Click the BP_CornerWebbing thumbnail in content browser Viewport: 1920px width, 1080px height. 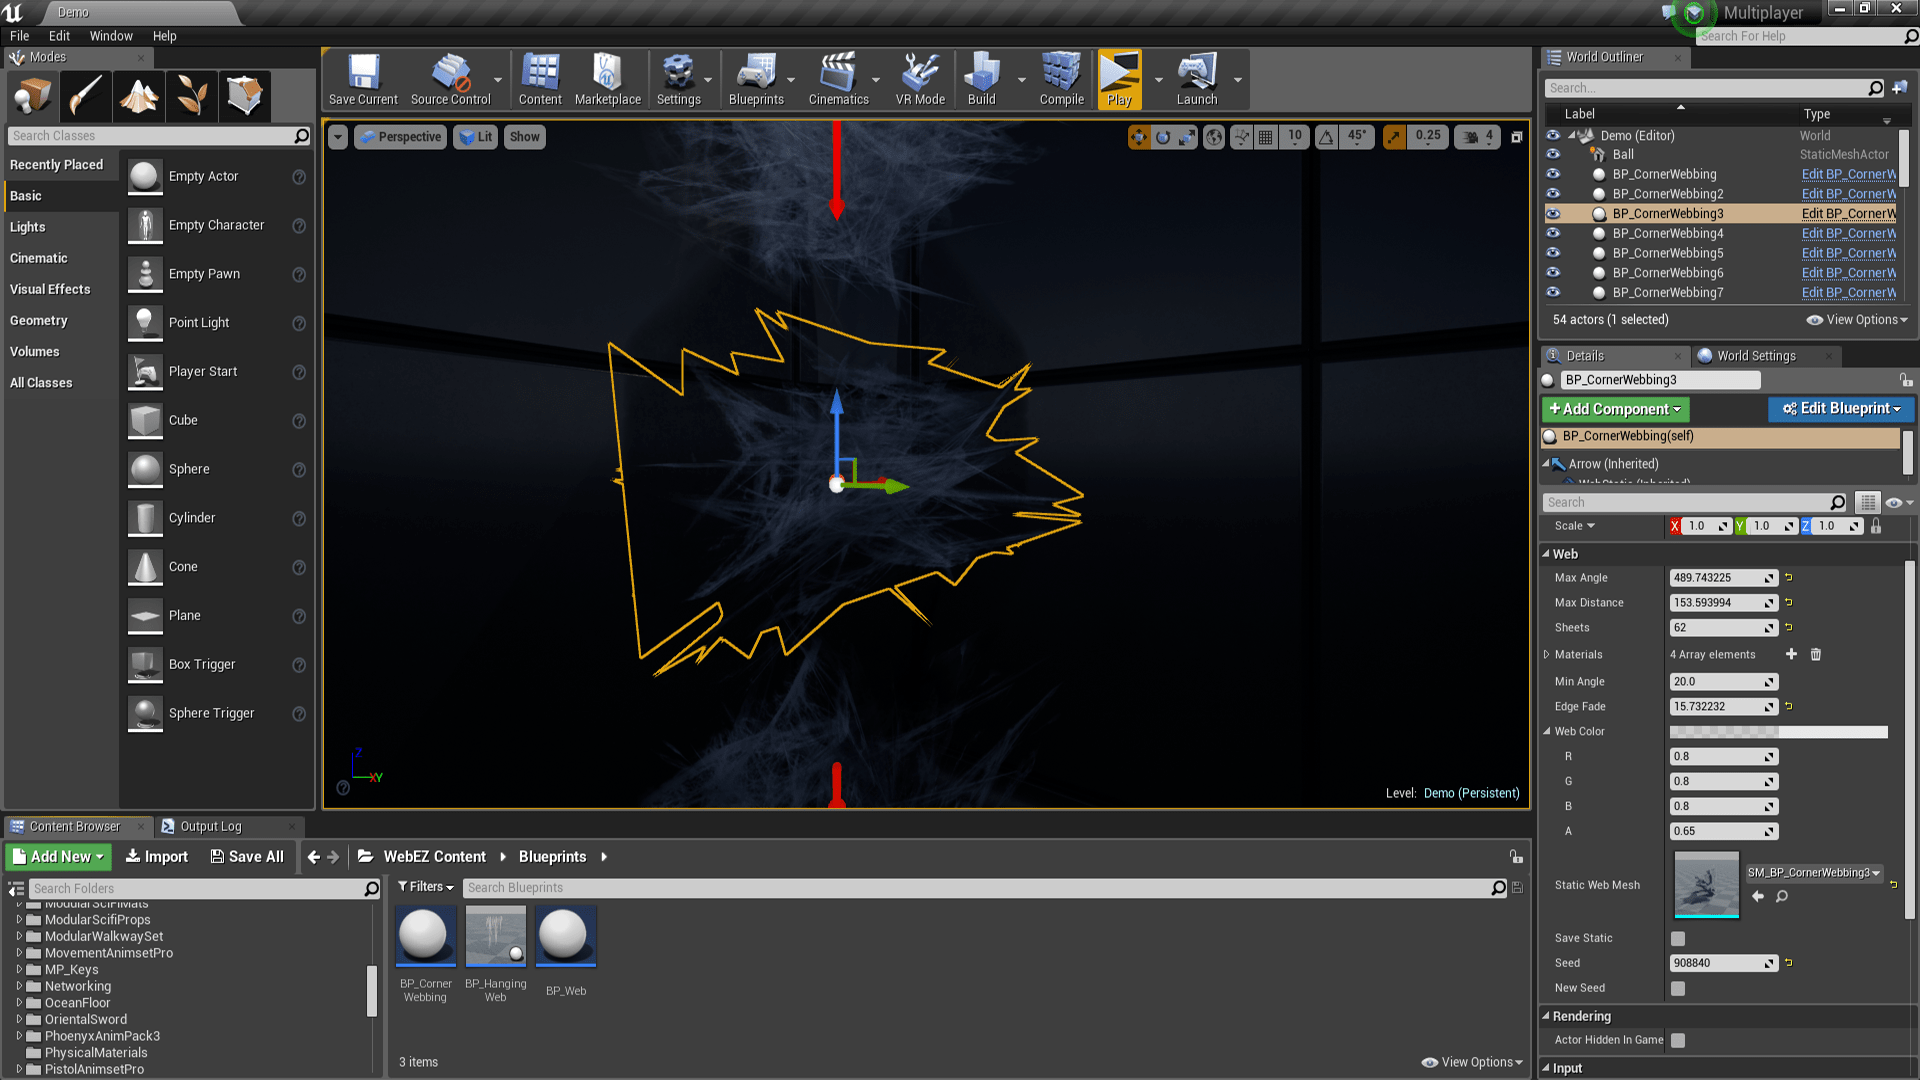[x=425, y=936]
